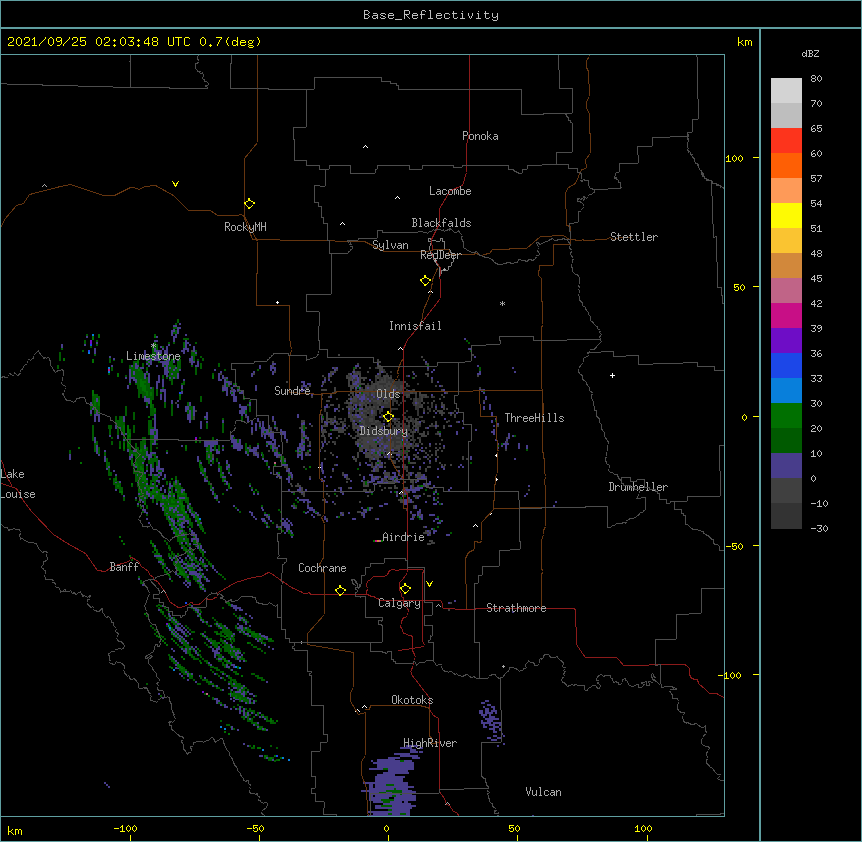
Task: Pick the red 60–65 dBZ legend swatch
Action: click(786, 141)
